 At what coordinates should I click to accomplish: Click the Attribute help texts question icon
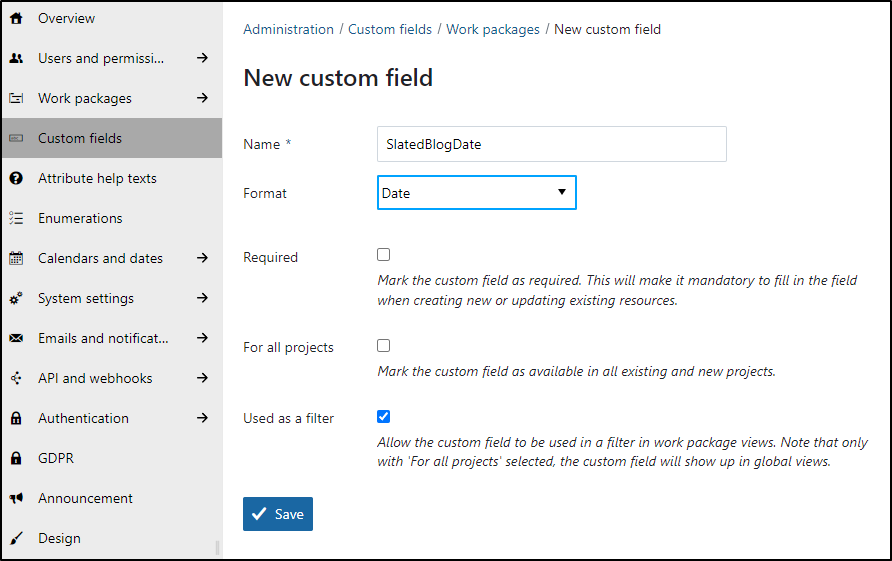tap(16, 178)
